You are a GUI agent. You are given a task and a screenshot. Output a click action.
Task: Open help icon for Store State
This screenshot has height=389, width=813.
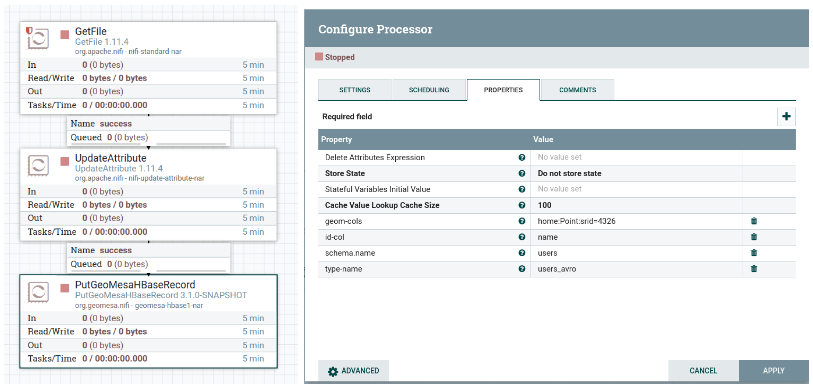(522, 173)
